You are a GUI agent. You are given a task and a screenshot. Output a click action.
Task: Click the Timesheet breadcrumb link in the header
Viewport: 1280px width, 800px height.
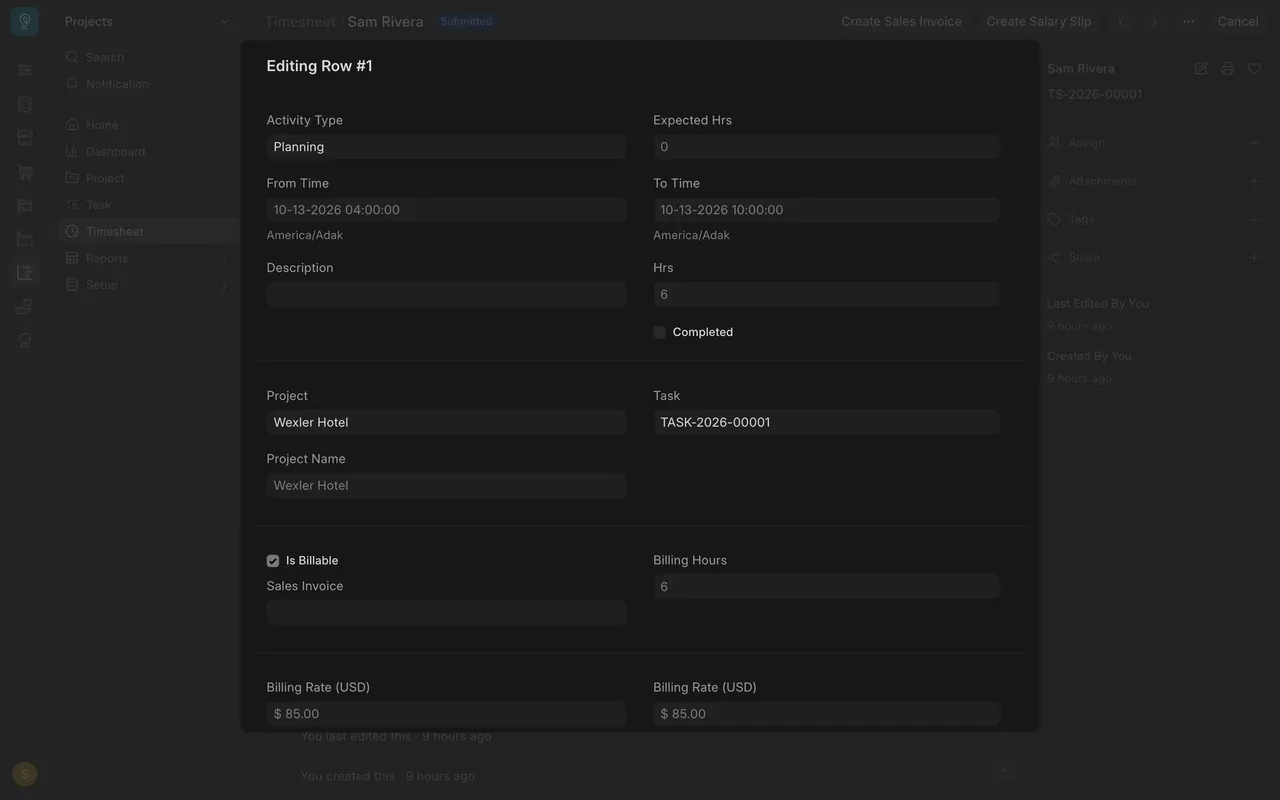coord(301,21)
